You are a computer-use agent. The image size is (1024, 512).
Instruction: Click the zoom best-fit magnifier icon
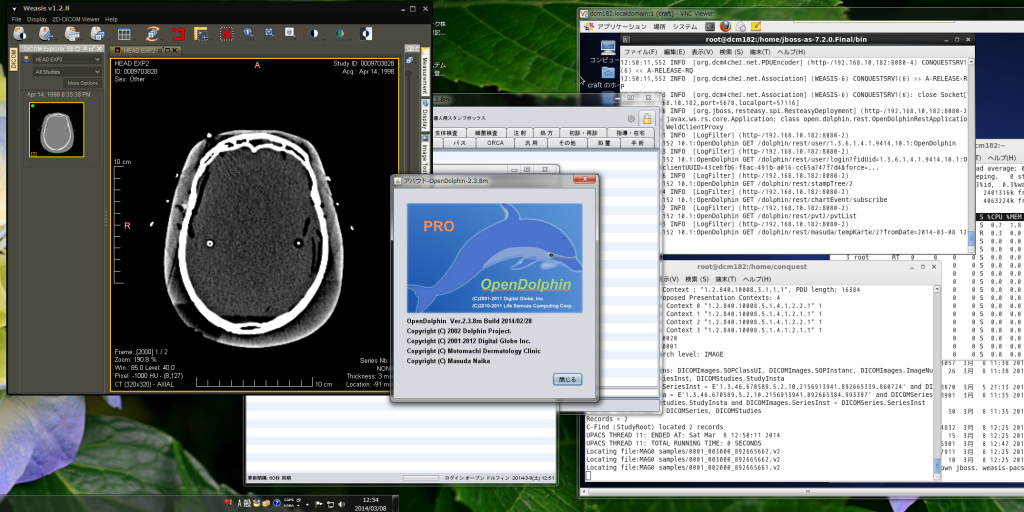270,33
